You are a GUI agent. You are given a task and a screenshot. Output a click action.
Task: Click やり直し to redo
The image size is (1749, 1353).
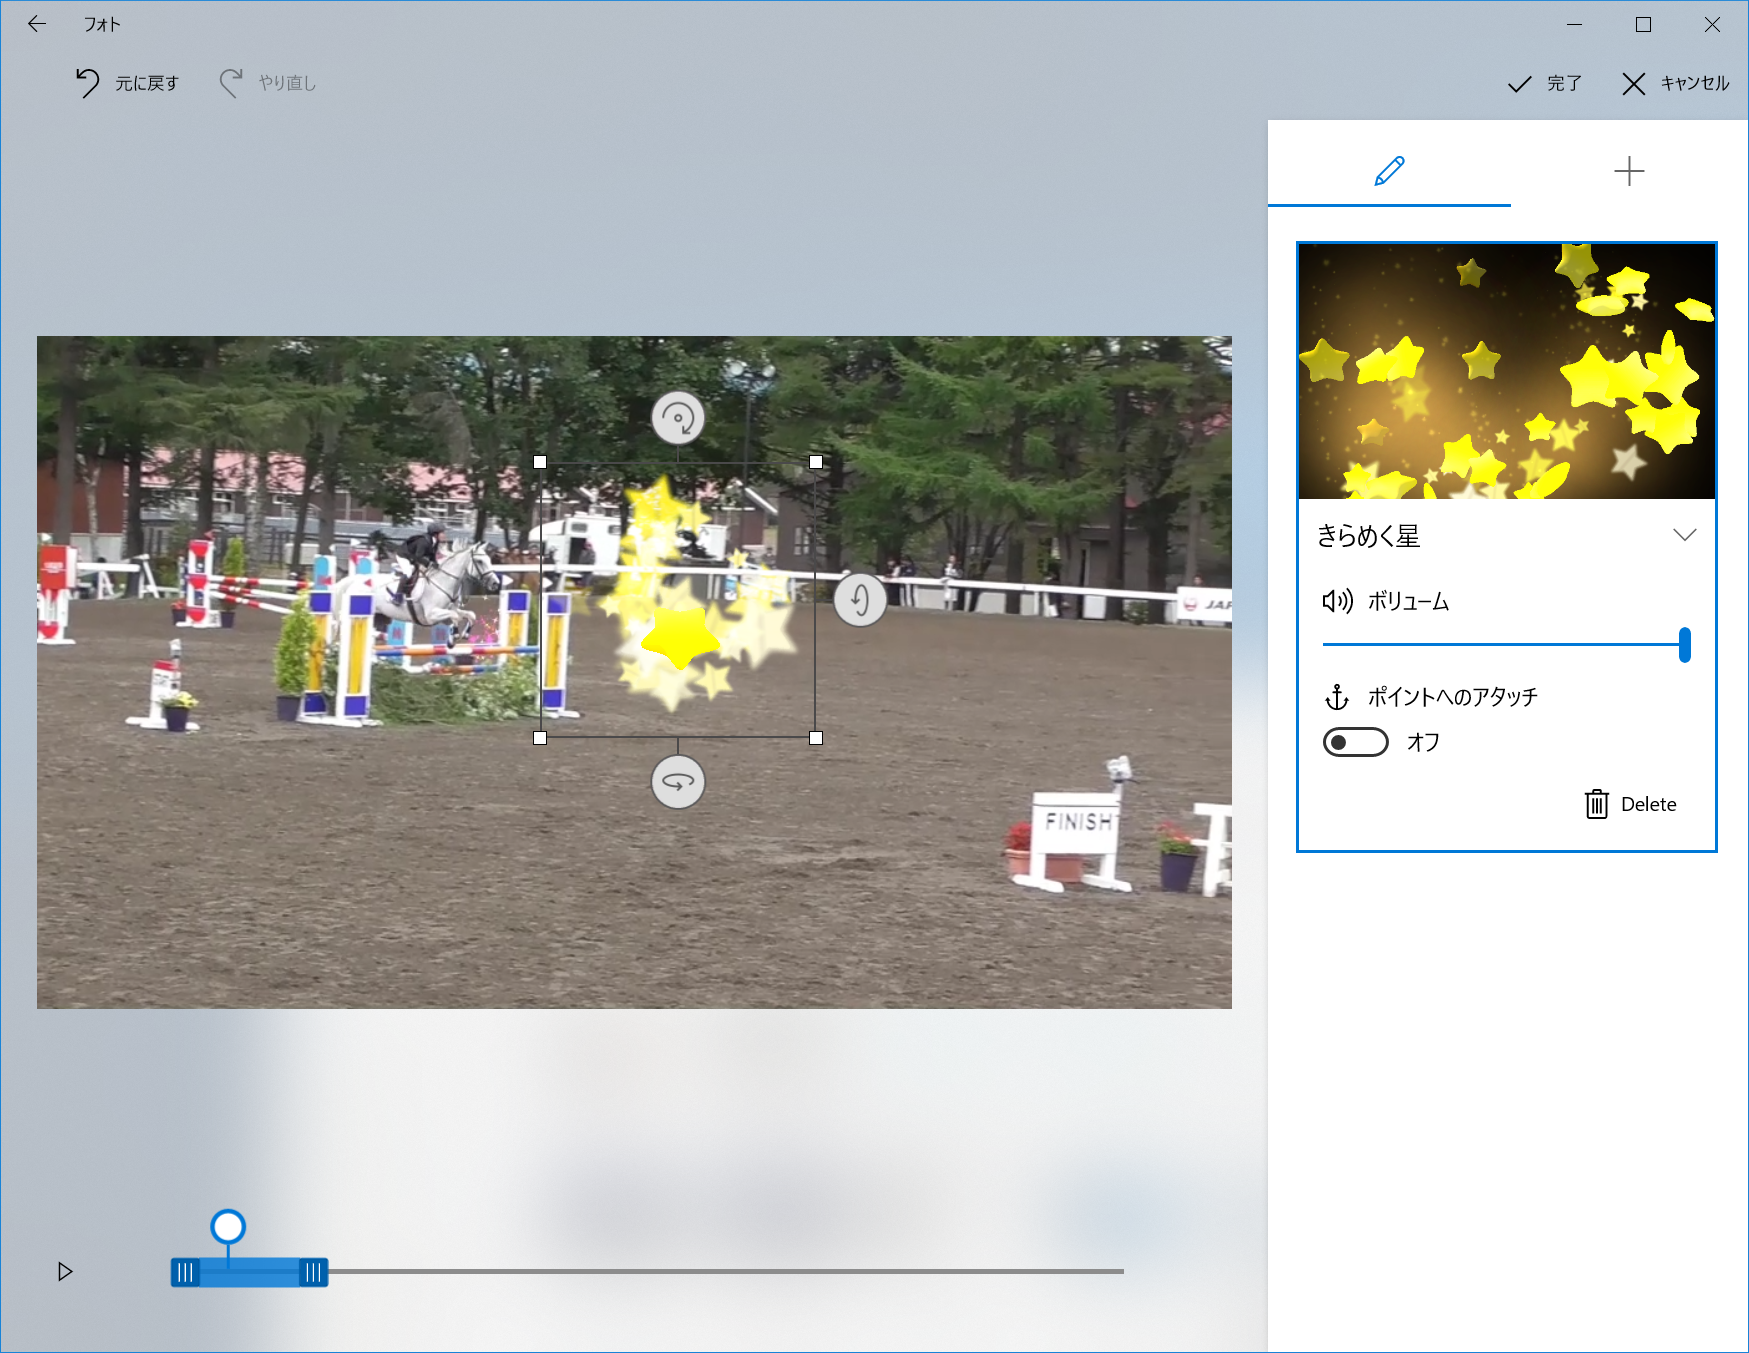[268, 83]
